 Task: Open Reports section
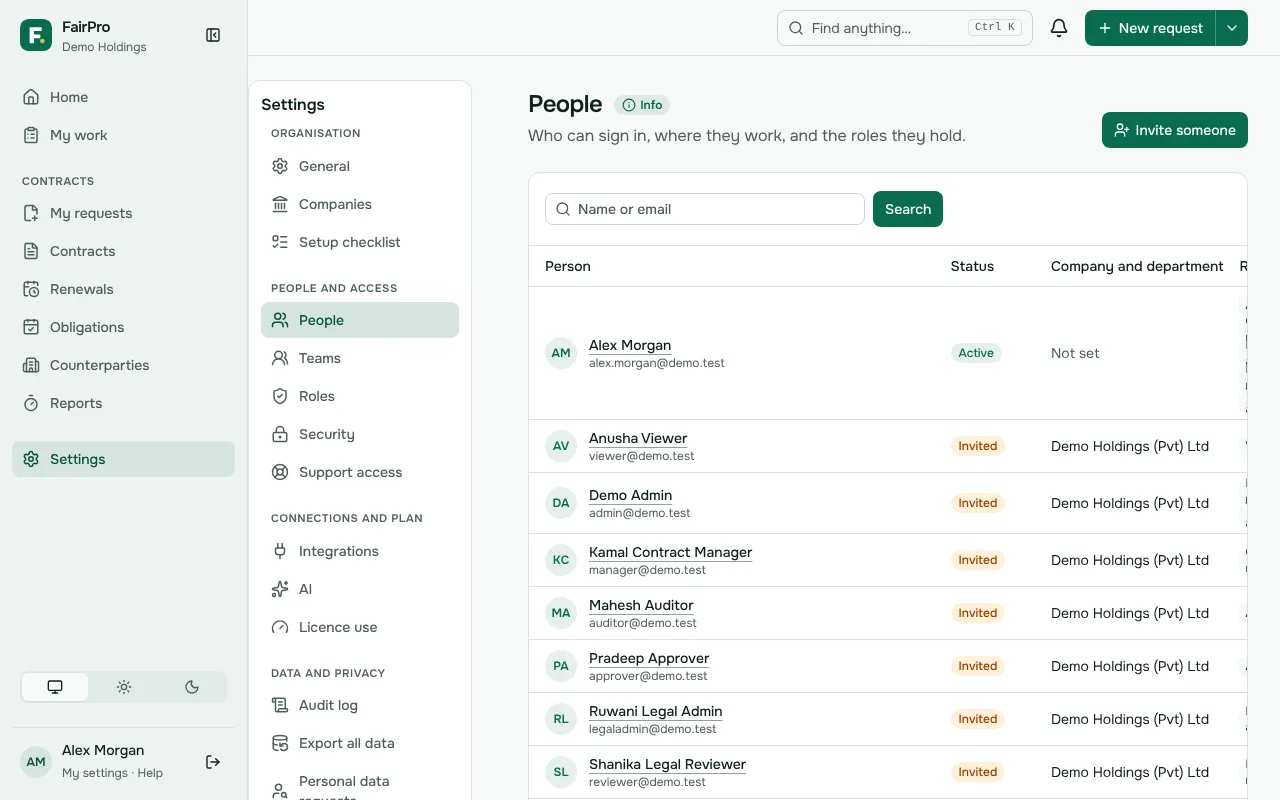124,403
